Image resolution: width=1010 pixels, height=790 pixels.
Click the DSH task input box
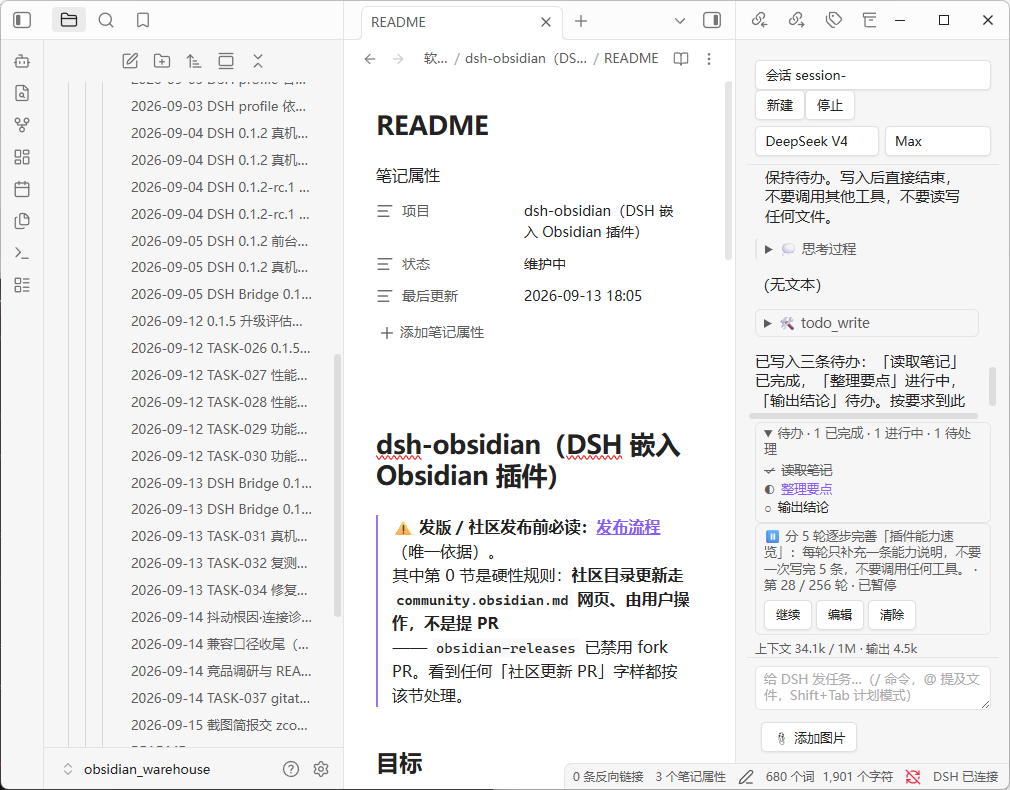pos(873,688)
